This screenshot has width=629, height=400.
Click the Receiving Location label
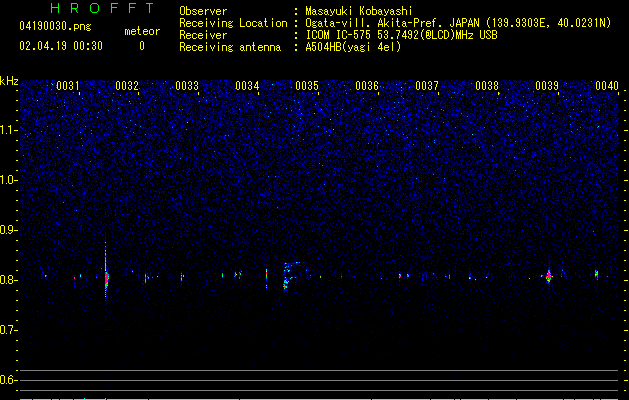pyautogui.click(x=233, y=23)
